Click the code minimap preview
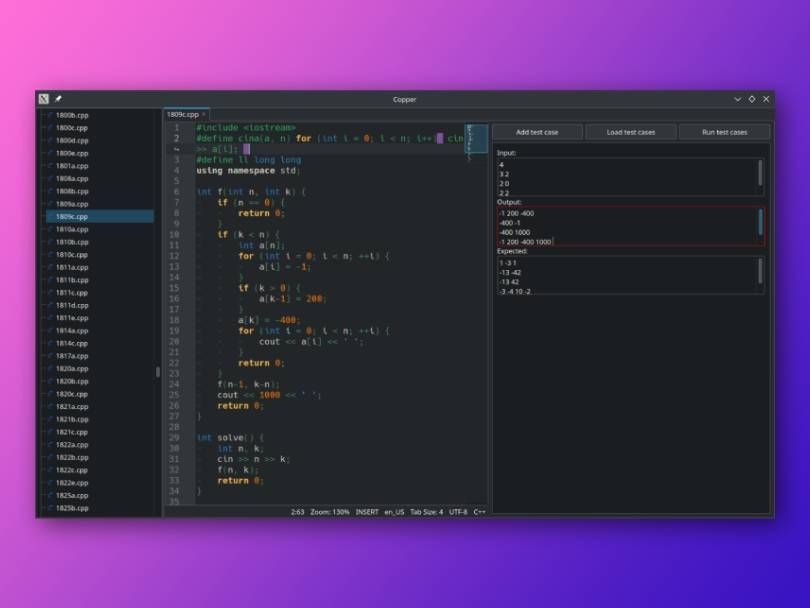The height and width of the screenshot is (608, 810). (x=475, y=142)
